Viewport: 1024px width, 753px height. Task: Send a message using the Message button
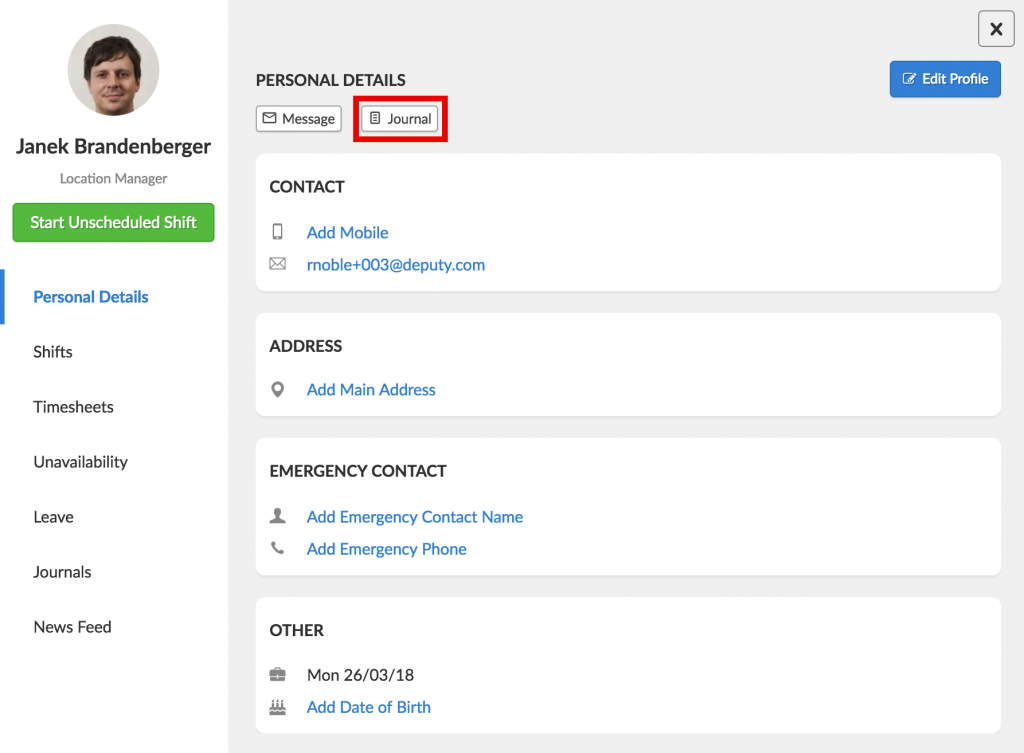point(298,119)
